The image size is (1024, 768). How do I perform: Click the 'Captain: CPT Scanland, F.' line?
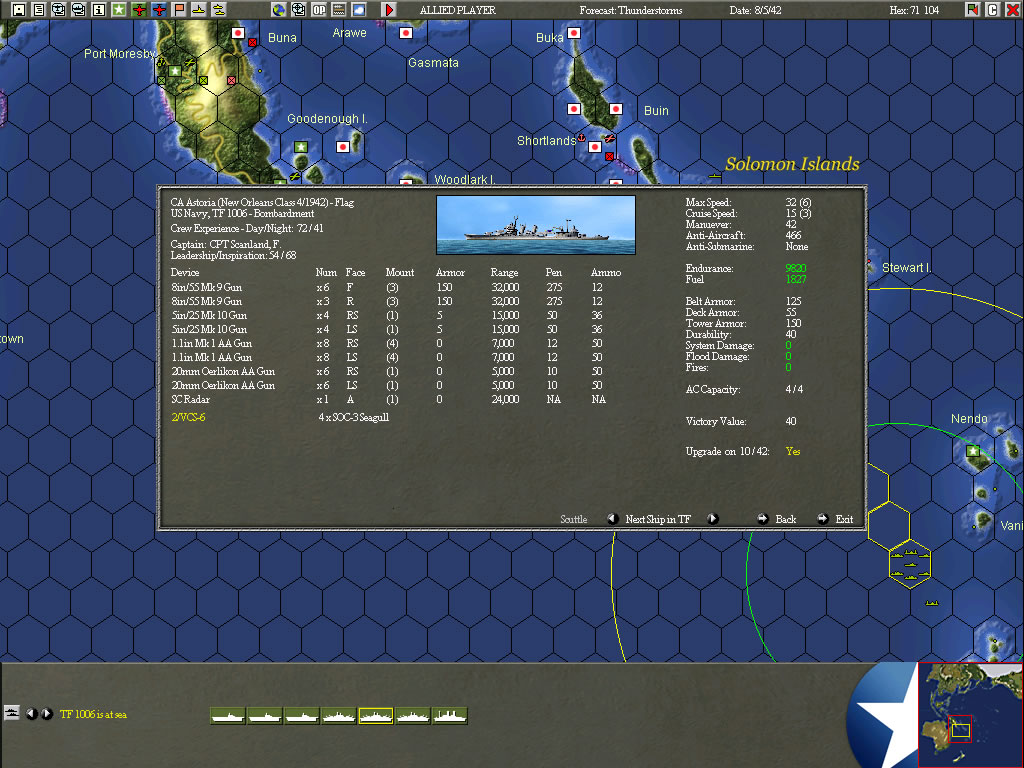[x=226, y=244]
